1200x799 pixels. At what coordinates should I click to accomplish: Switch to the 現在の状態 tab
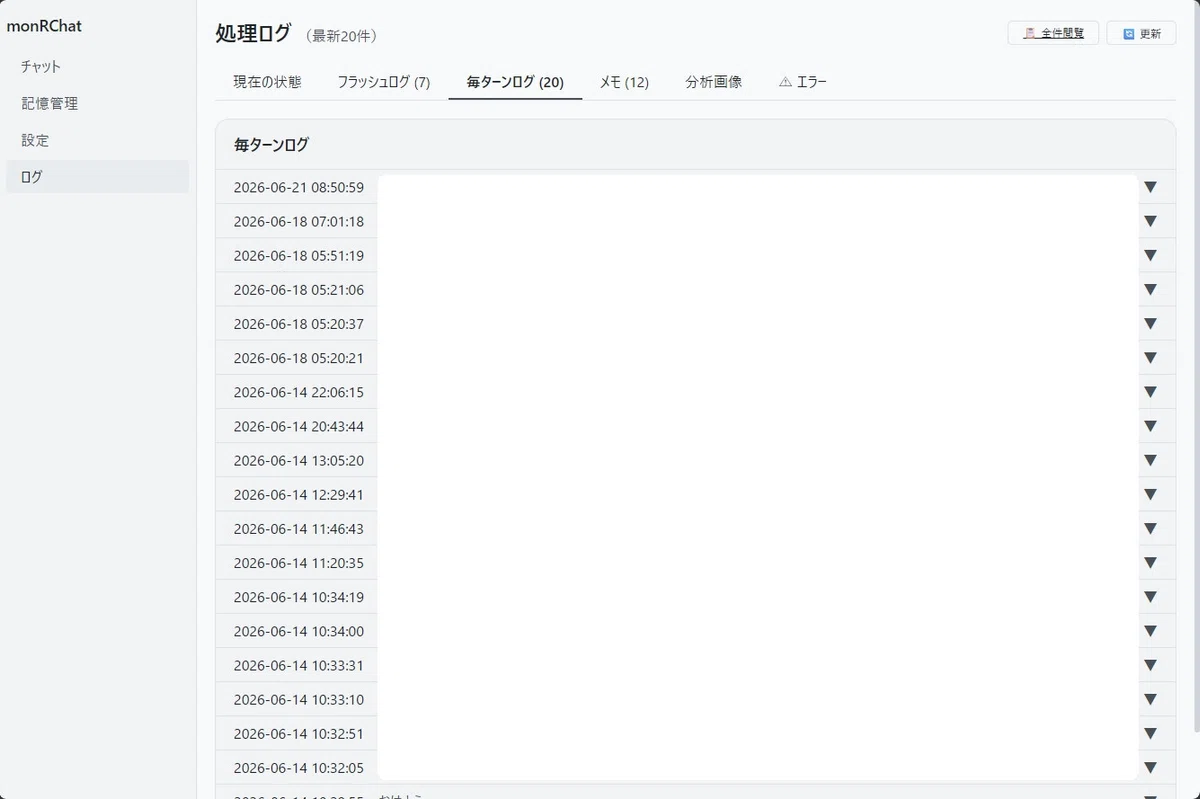[x=267, y=82]
